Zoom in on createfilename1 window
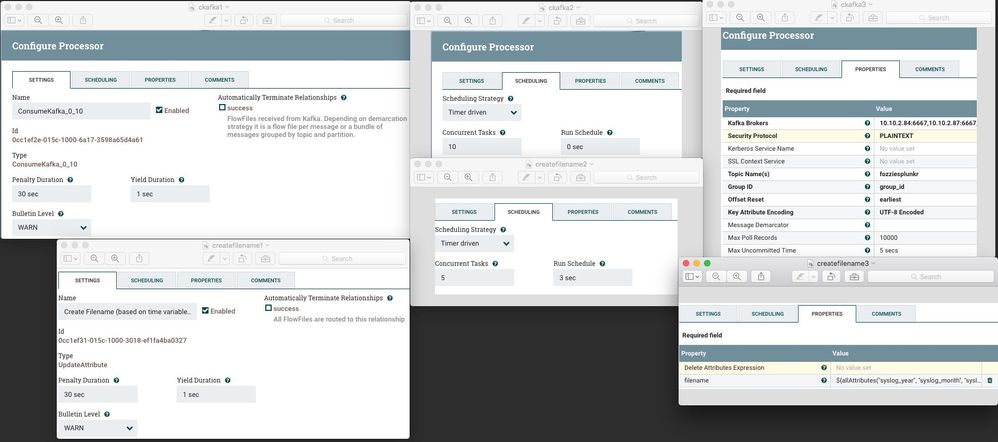 [115, 258]
